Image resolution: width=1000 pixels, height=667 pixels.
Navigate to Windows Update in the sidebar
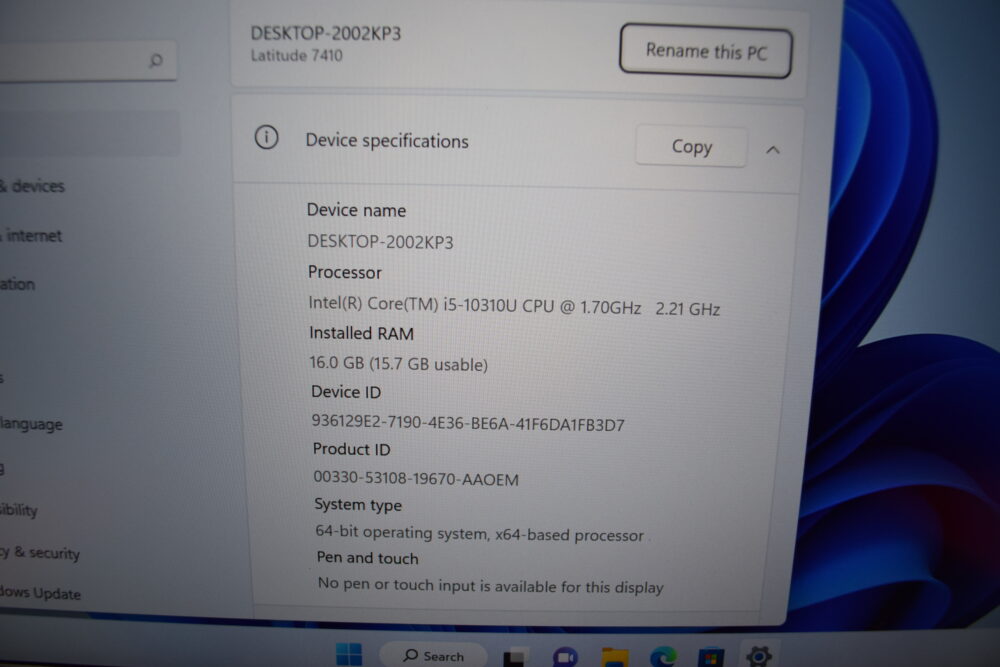41,593
